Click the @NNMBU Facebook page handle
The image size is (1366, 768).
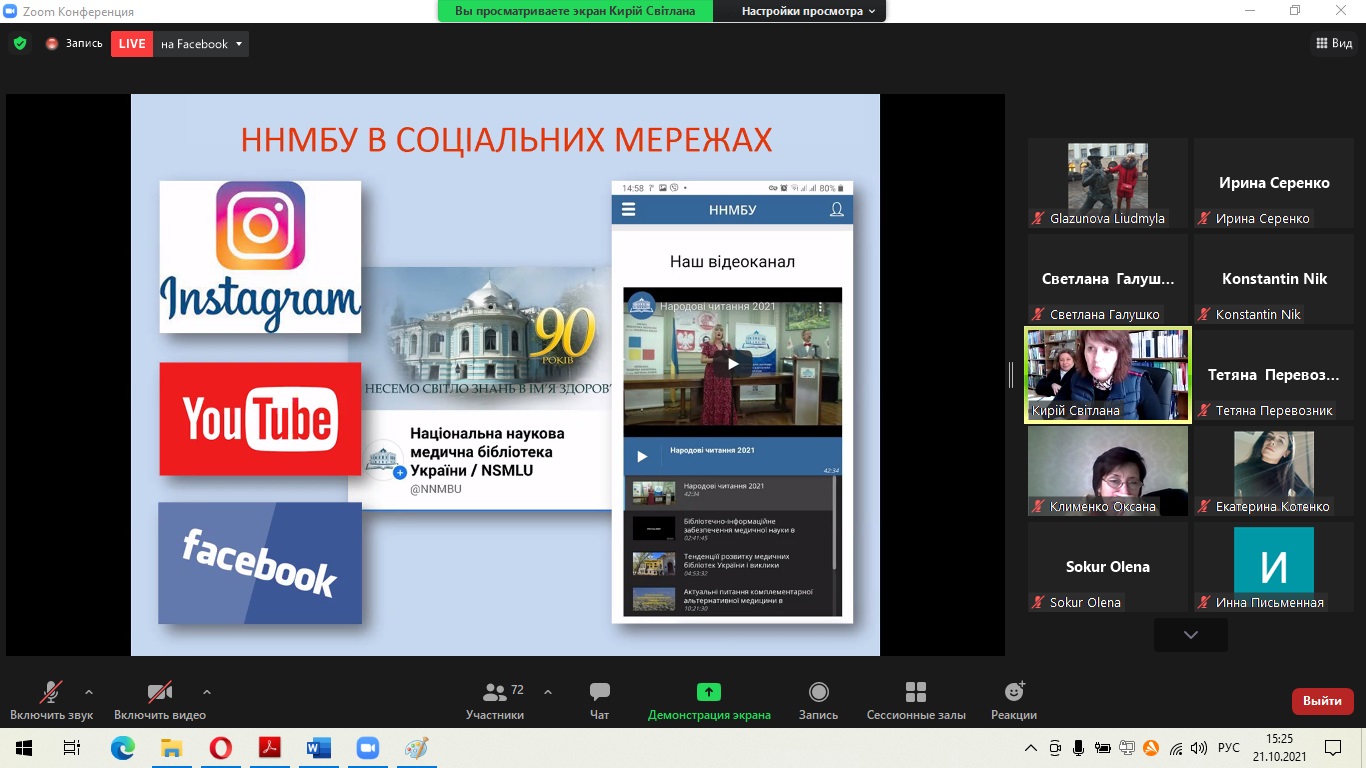(436, 489)
